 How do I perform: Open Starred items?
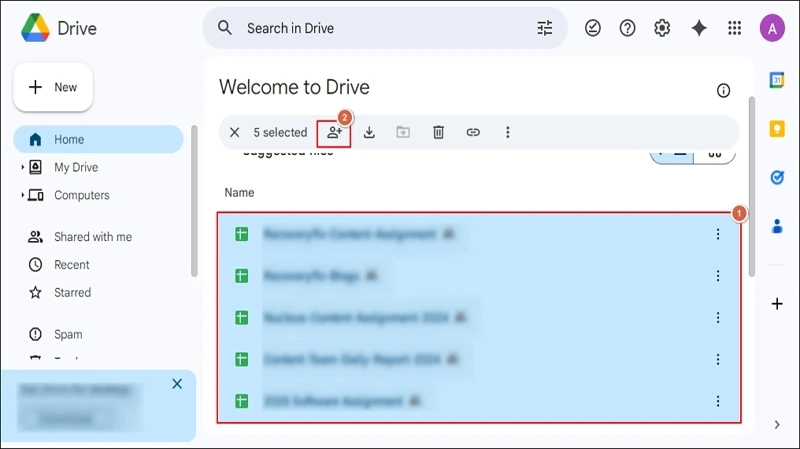72,292
